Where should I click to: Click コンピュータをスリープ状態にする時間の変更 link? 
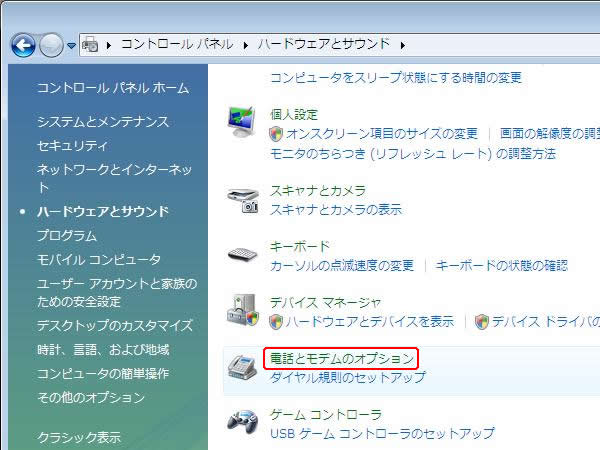pos(396,78)
